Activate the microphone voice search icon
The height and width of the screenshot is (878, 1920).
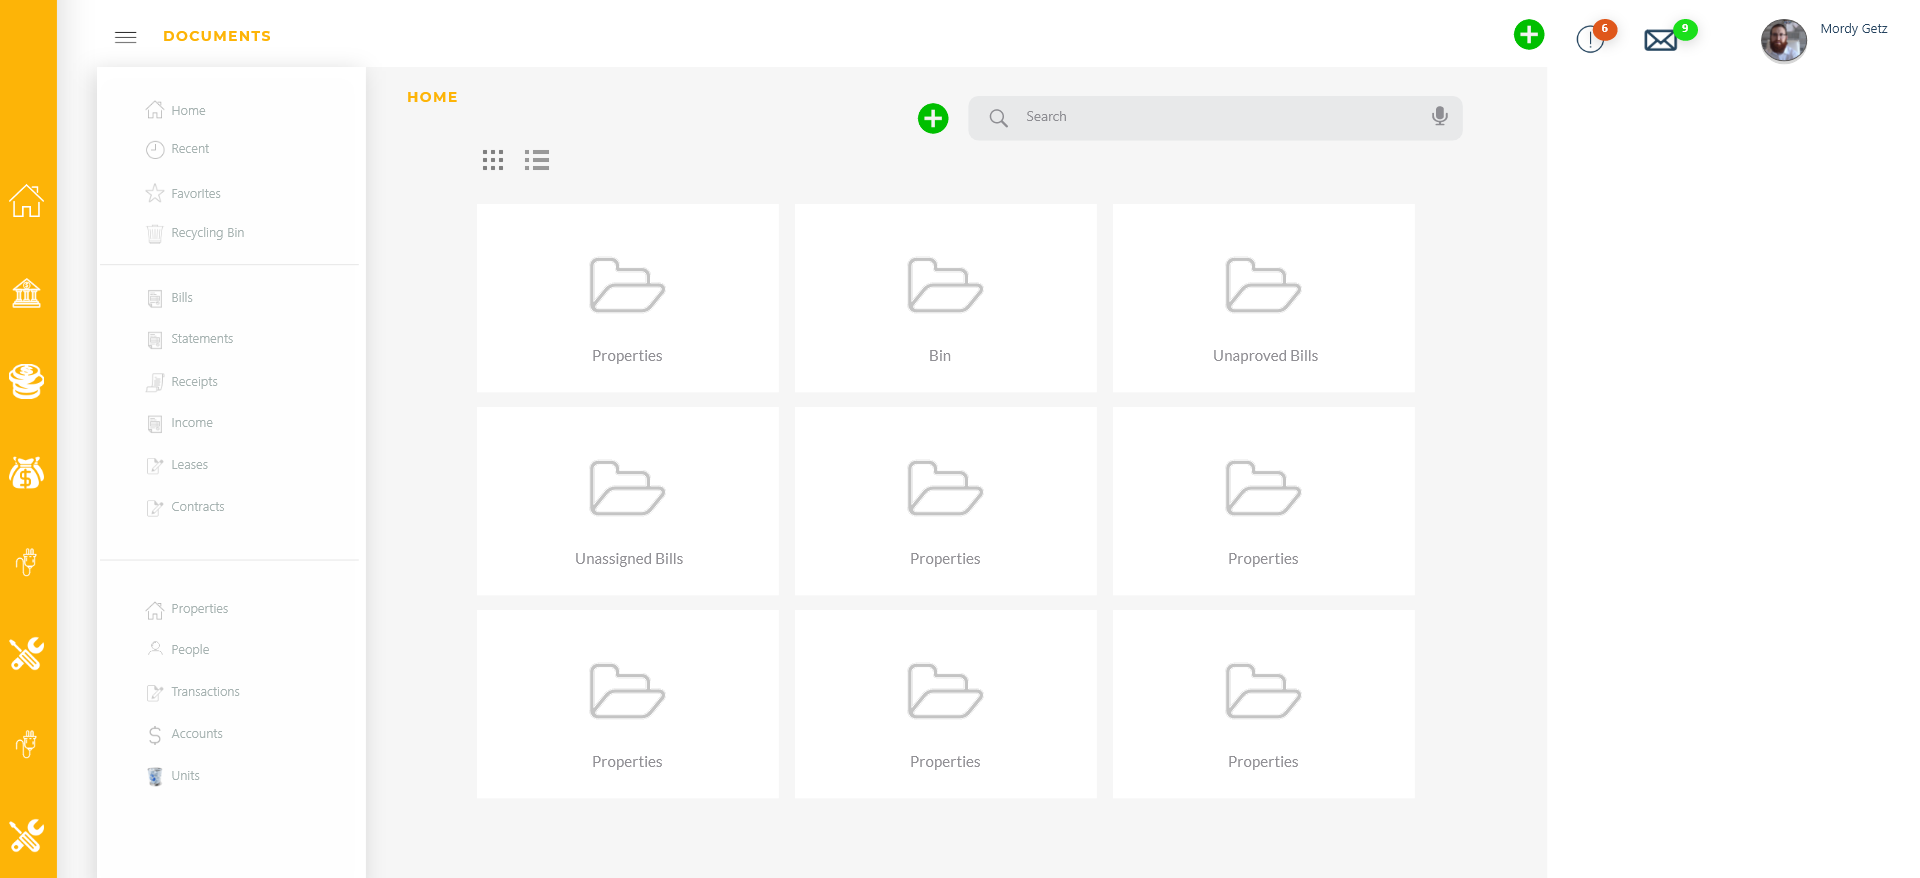pos(1440,116)
